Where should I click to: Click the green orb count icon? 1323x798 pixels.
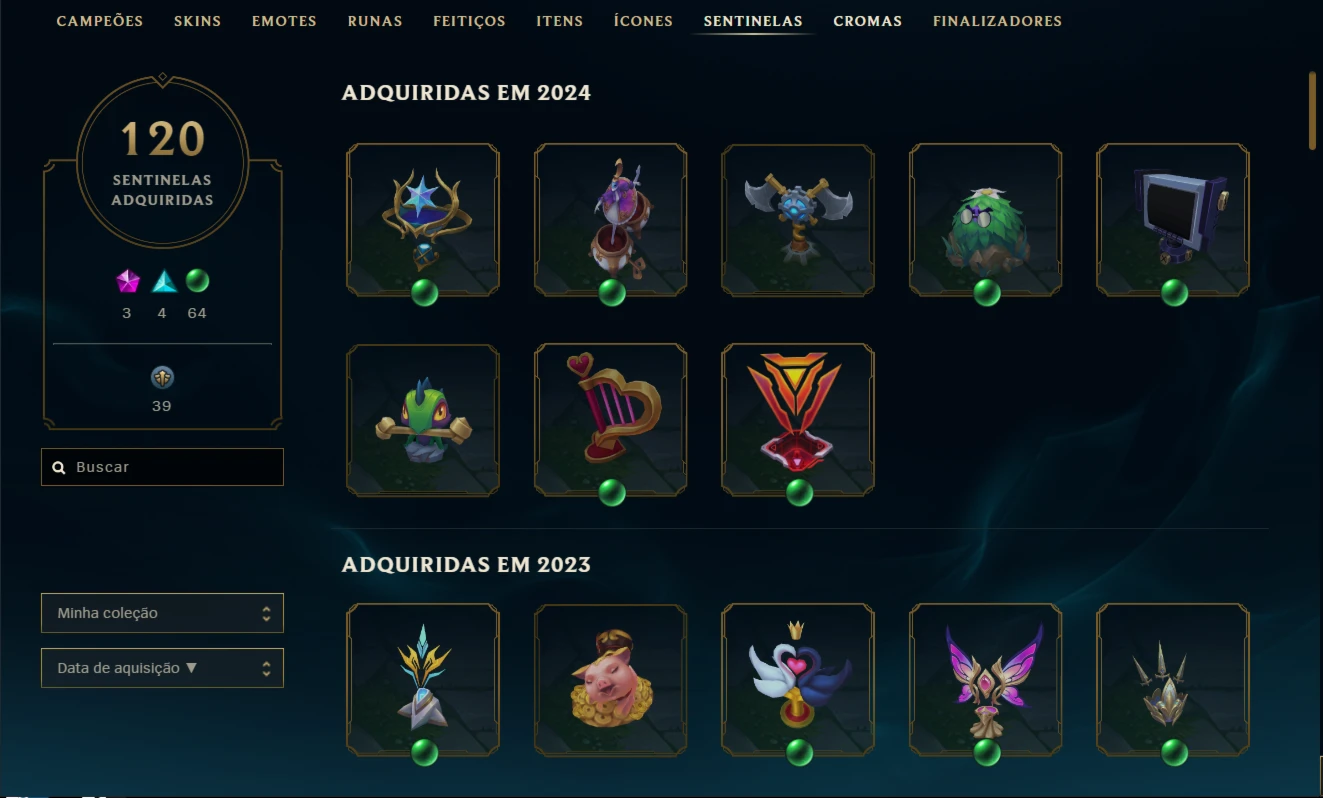tap(198, 281)
